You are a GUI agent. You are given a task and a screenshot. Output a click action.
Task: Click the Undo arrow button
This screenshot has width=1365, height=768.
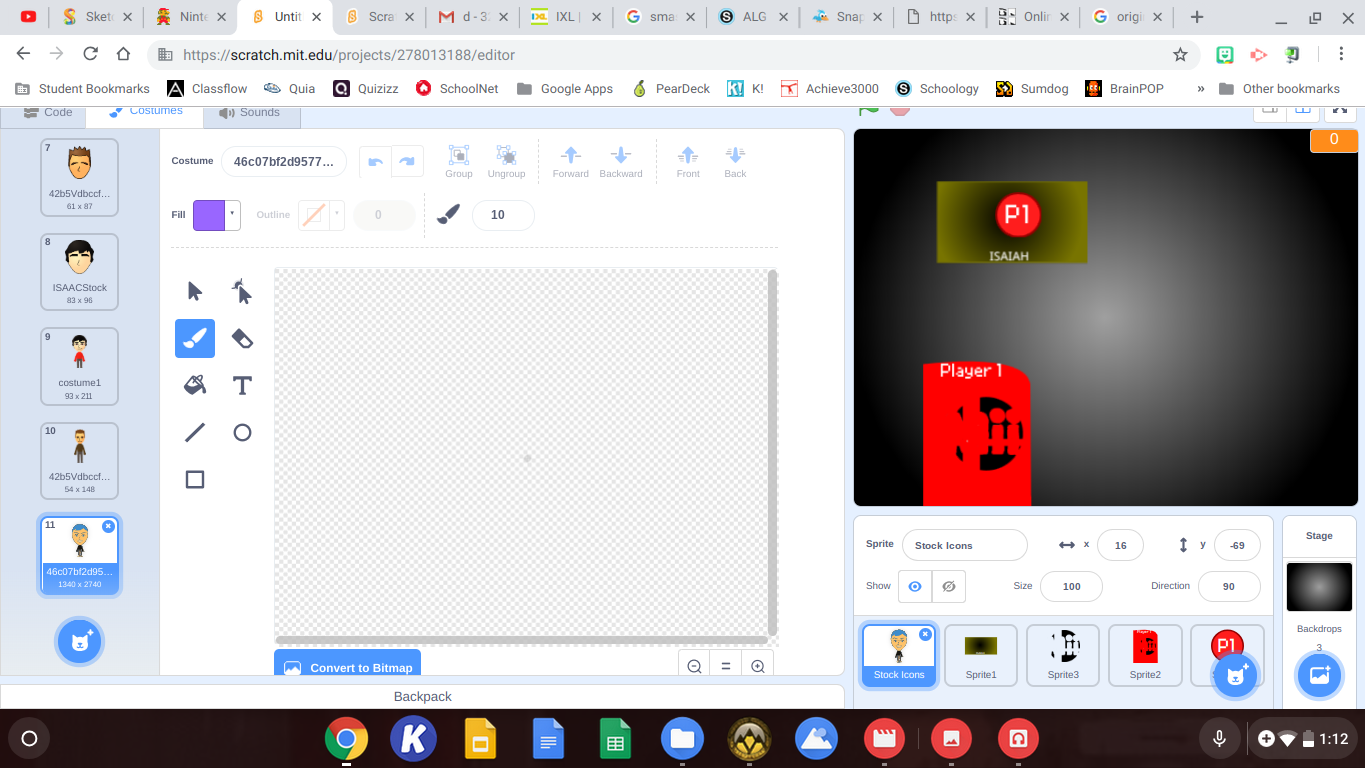pyautogui.click(x=376, y=161)
